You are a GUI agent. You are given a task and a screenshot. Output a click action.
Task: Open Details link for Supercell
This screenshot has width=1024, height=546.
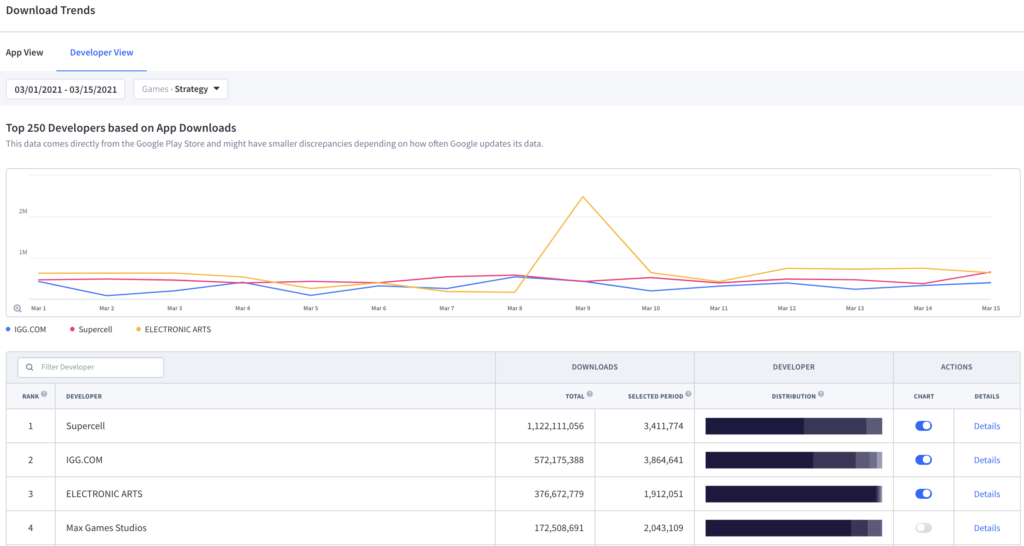(987, 426)
